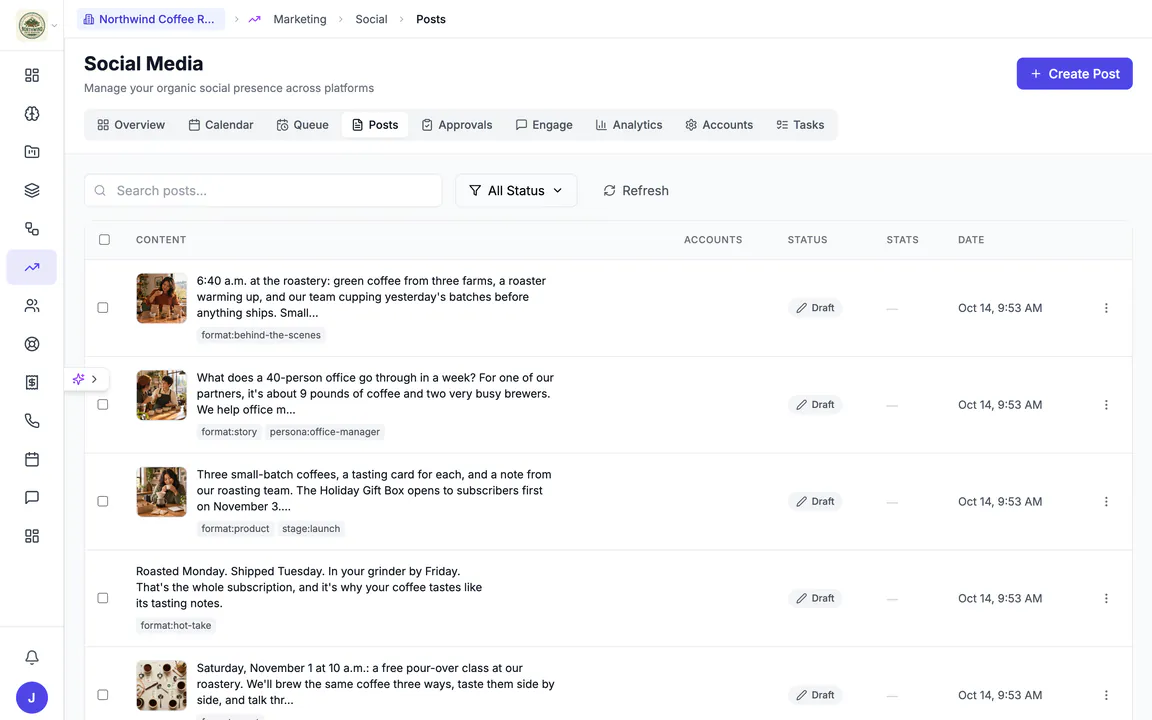Viewport: 1152px width, 720px height.
Task: Click the persona:office-manager tag
Action: pos(325,432)
